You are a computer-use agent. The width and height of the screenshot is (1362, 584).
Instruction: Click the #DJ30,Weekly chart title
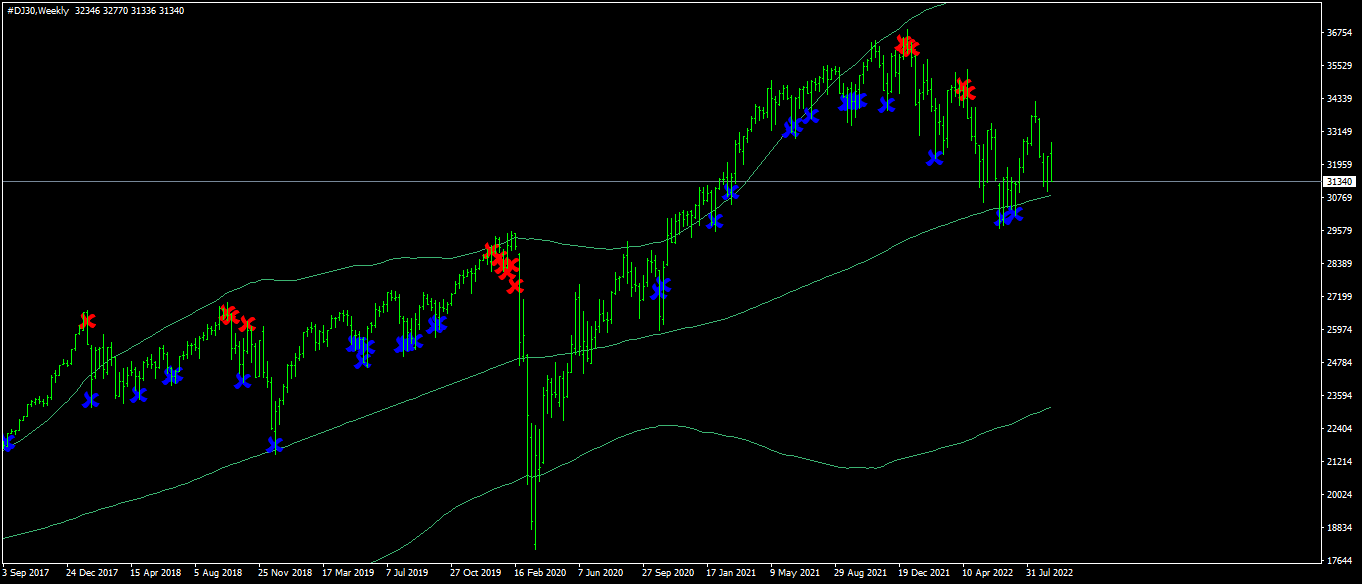pyautogui.click(x=36, y=10)
